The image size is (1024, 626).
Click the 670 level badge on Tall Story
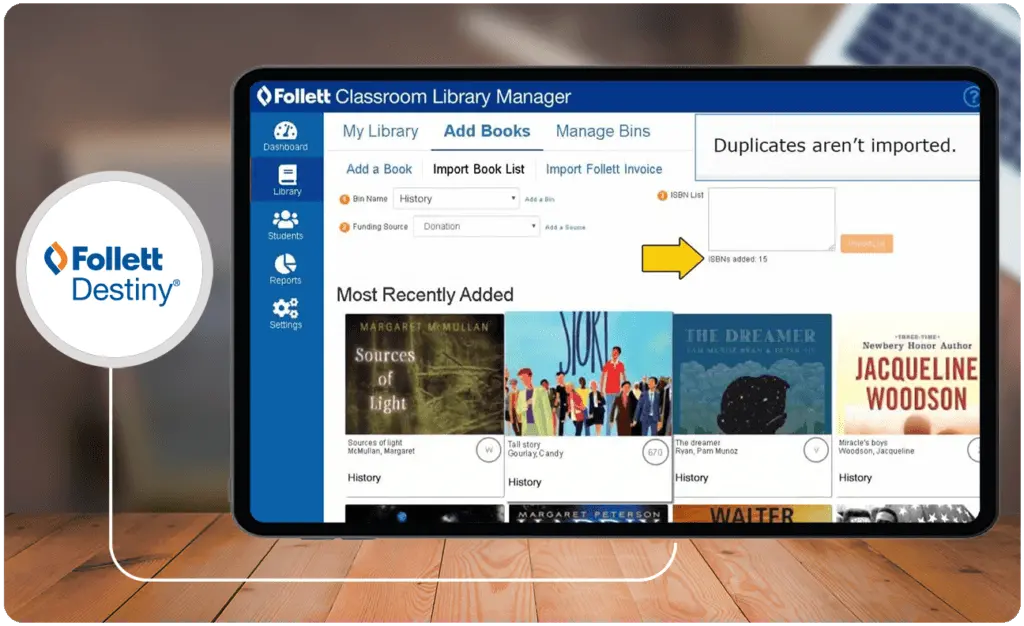click(655, 452)
